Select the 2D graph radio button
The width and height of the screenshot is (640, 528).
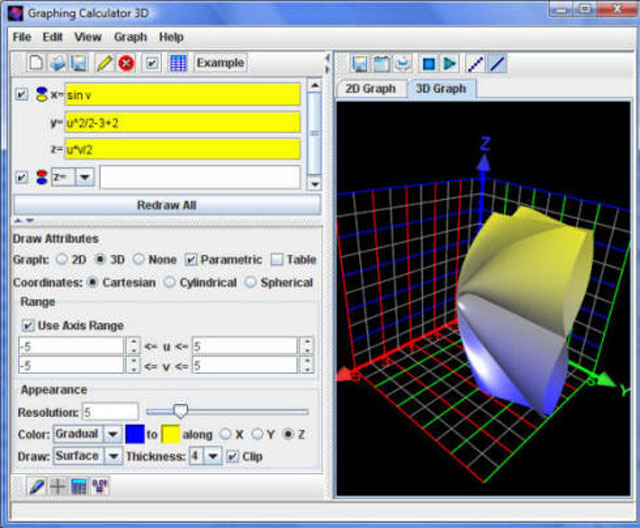(x=62, y=259)
